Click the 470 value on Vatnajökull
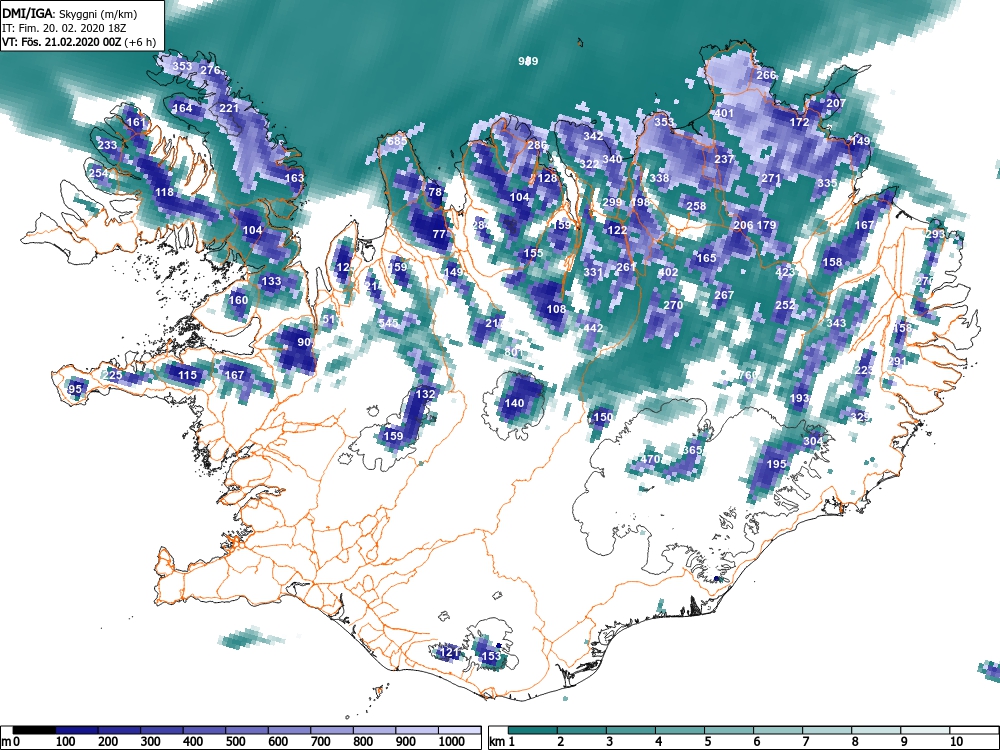 650,459
